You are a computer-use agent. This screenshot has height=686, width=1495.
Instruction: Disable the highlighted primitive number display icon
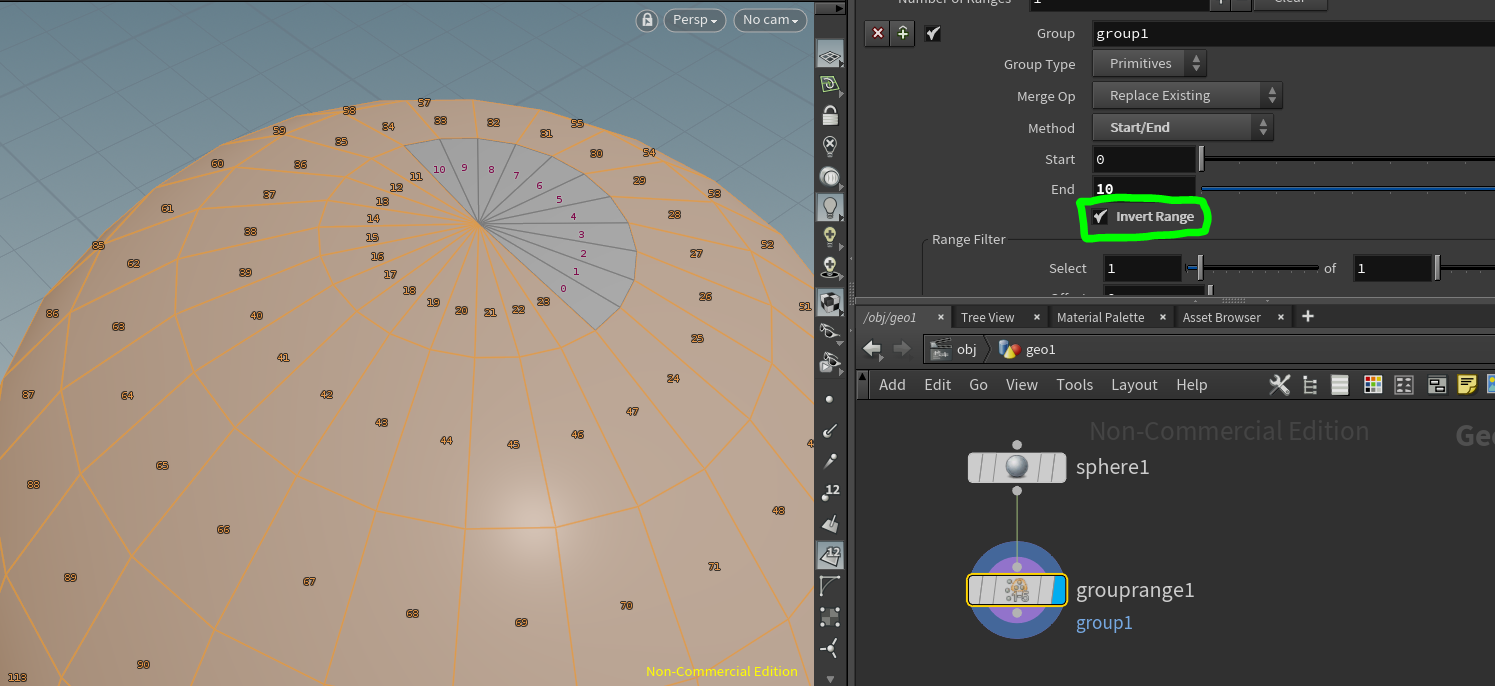(x=830, y=555)
